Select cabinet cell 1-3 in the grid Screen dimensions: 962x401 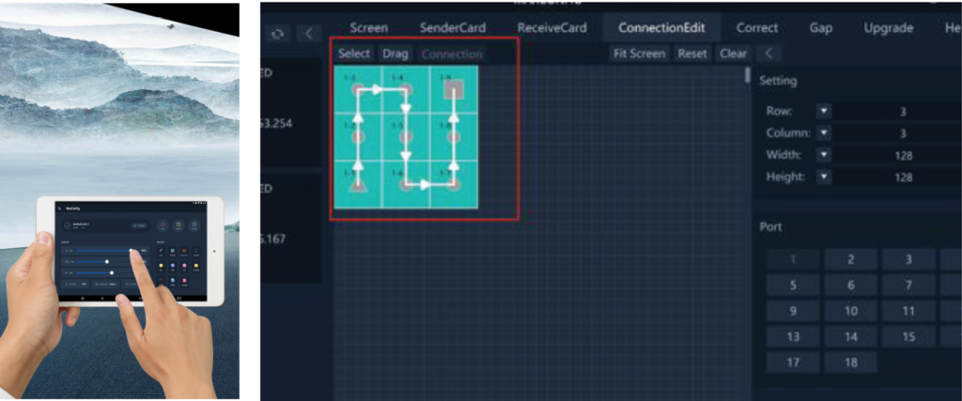click(358, 90)
